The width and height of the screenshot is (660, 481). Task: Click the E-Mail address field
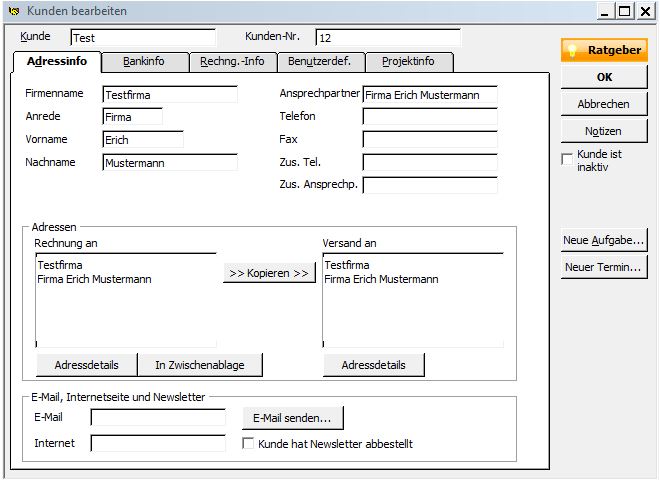coord(158,417)
